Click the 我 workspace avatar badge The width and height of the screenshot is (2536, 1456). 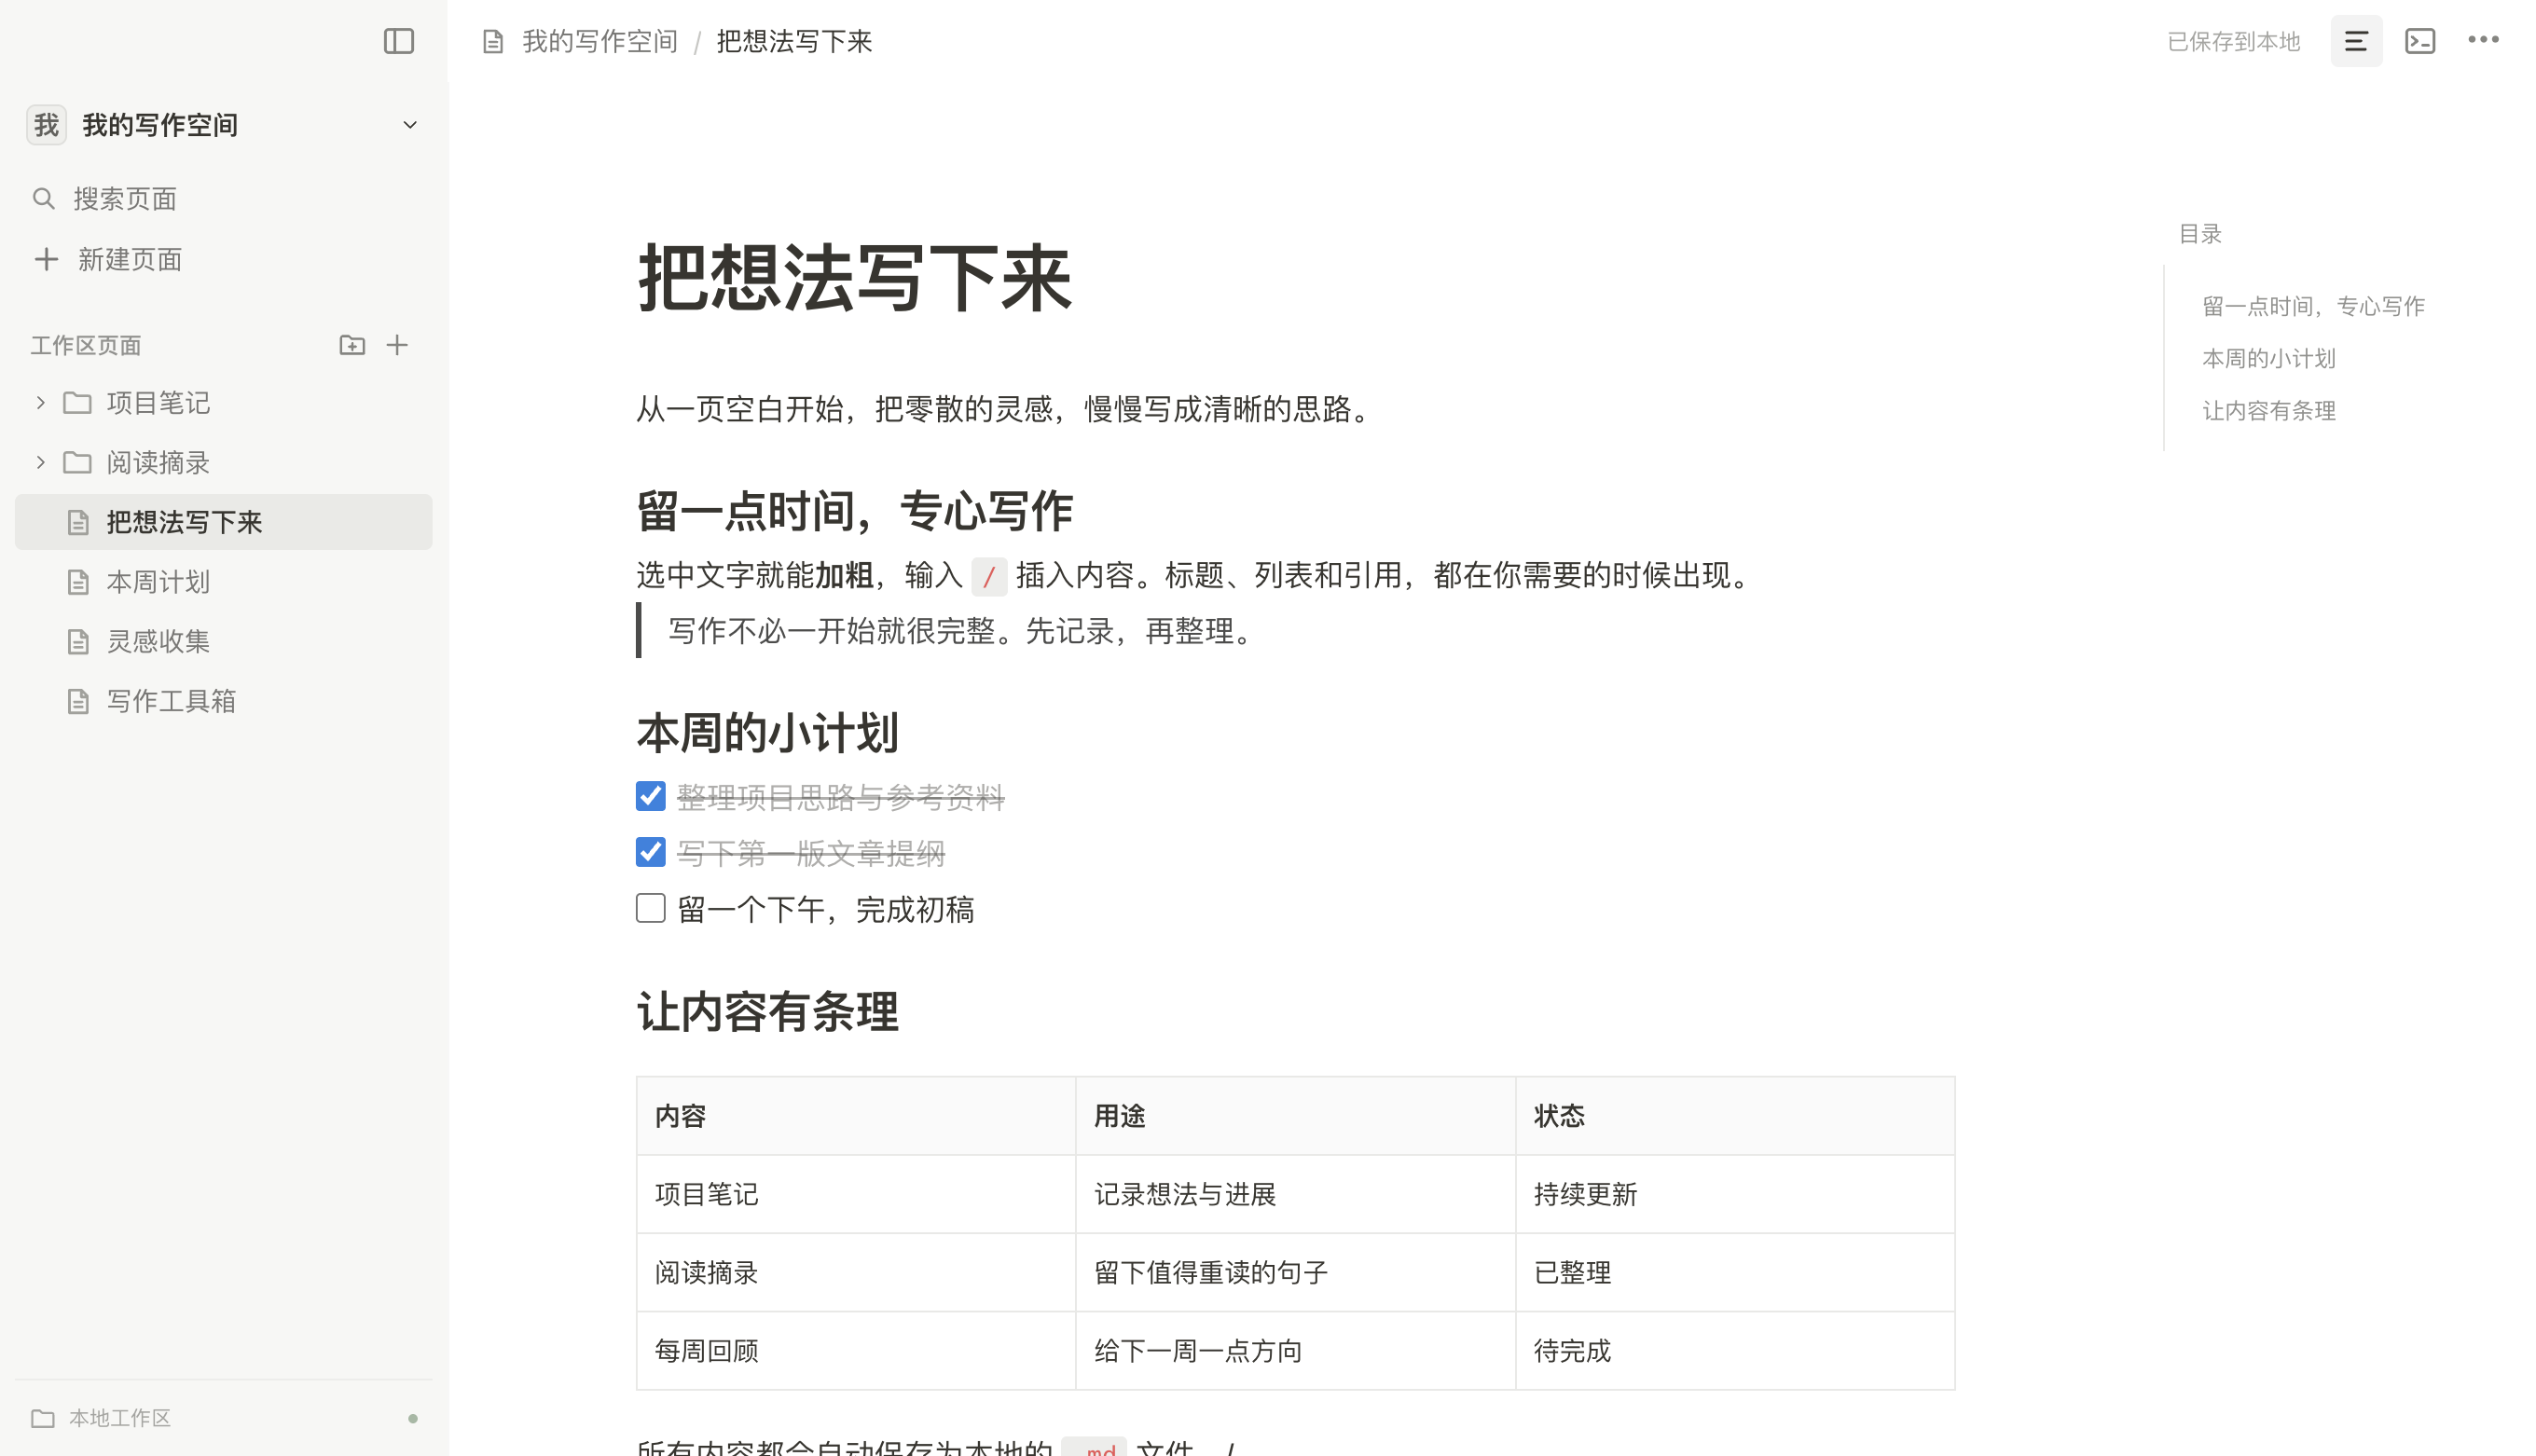46,125
